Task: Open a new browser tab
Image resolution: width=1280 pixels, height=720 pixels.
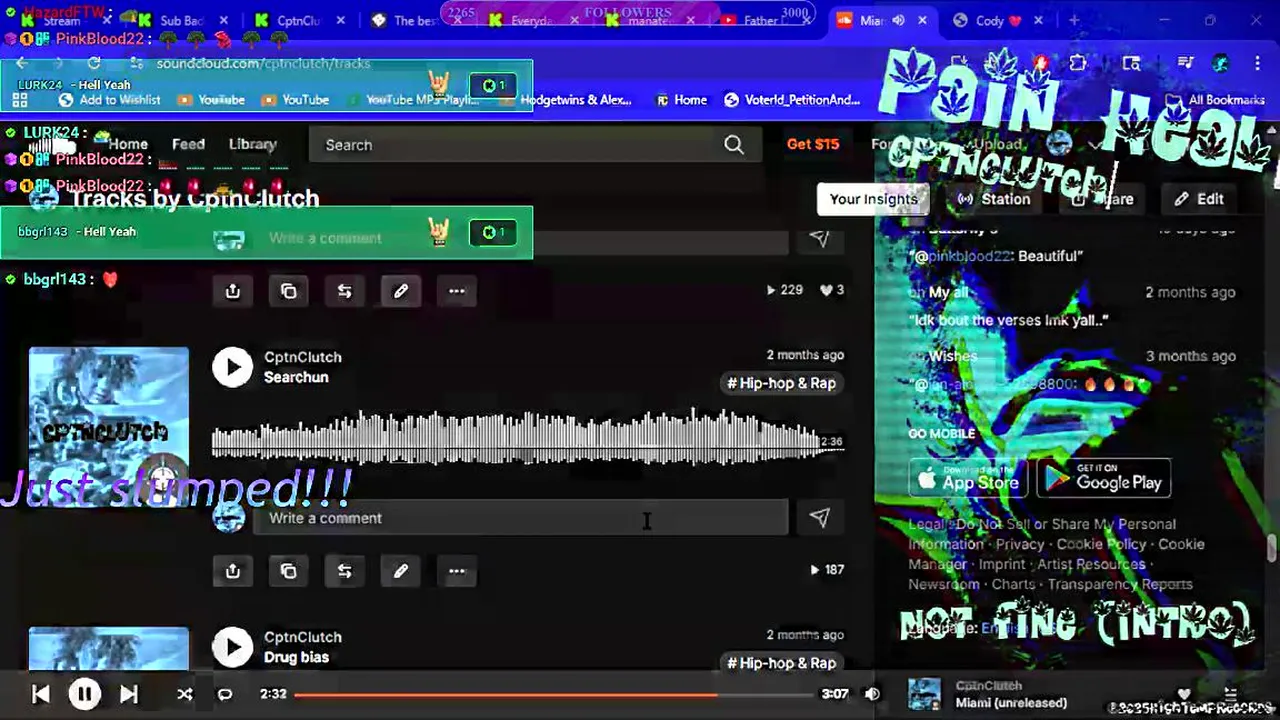Action: click(x=1074, y=20)
